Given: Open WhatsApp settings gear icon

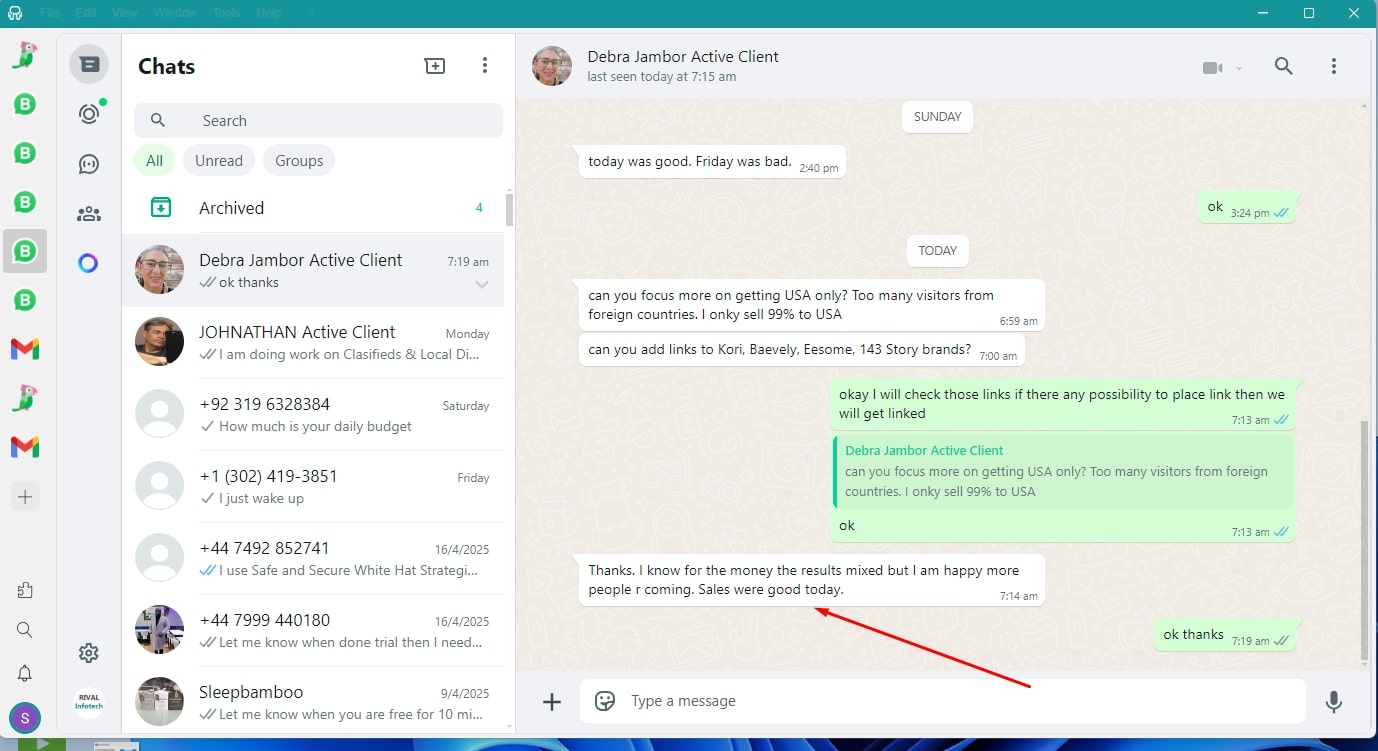Looking at the screenshot, I should (89, 653).
